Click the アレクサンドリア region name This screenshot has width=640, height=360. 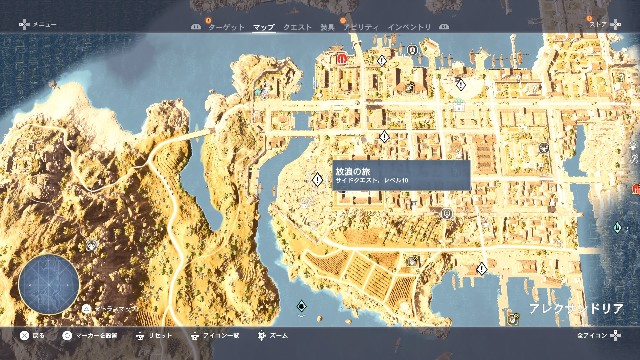point(576,308)
